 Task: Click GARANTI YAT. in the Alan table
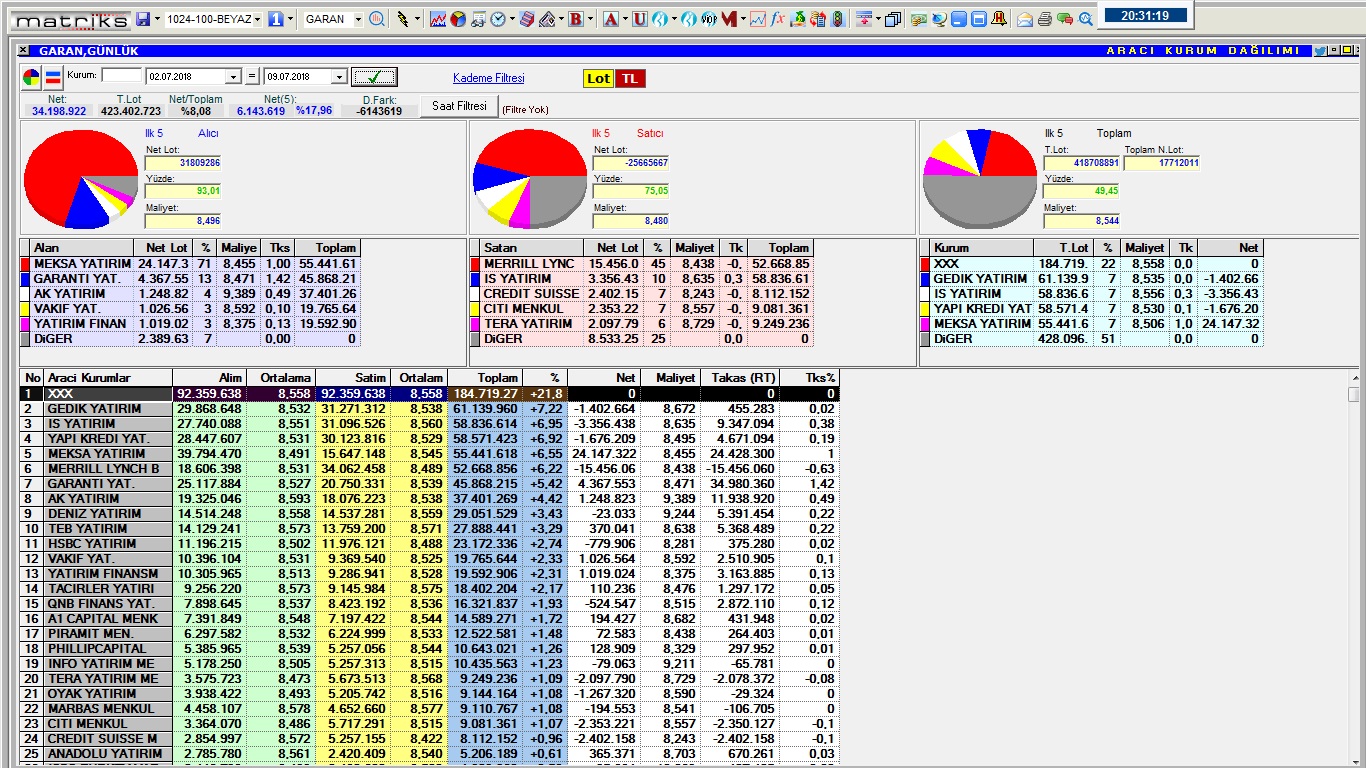pyautogui.click(x=77, y=279)
